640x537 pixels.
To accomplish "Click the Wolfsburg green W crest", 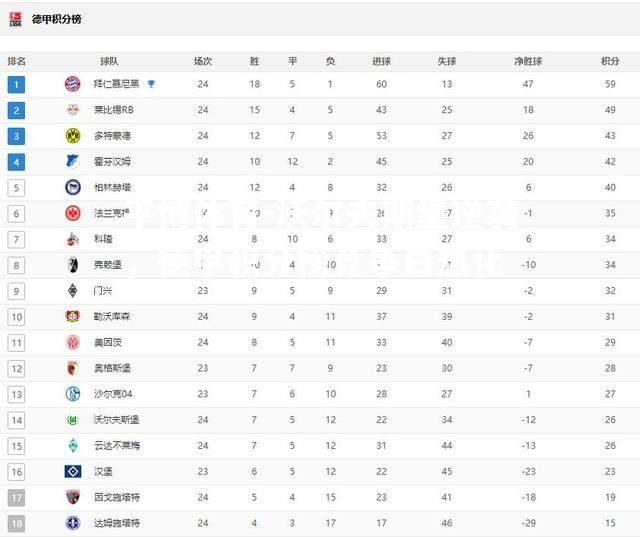I will pos(73,419).
